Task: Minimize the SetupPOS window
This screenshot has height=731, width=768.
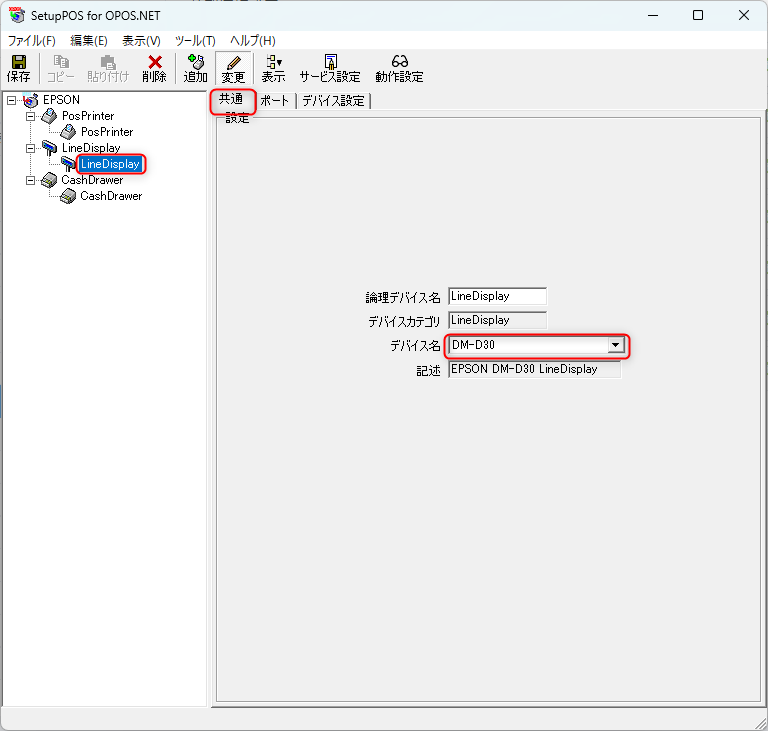Action: tap(653, 15)
